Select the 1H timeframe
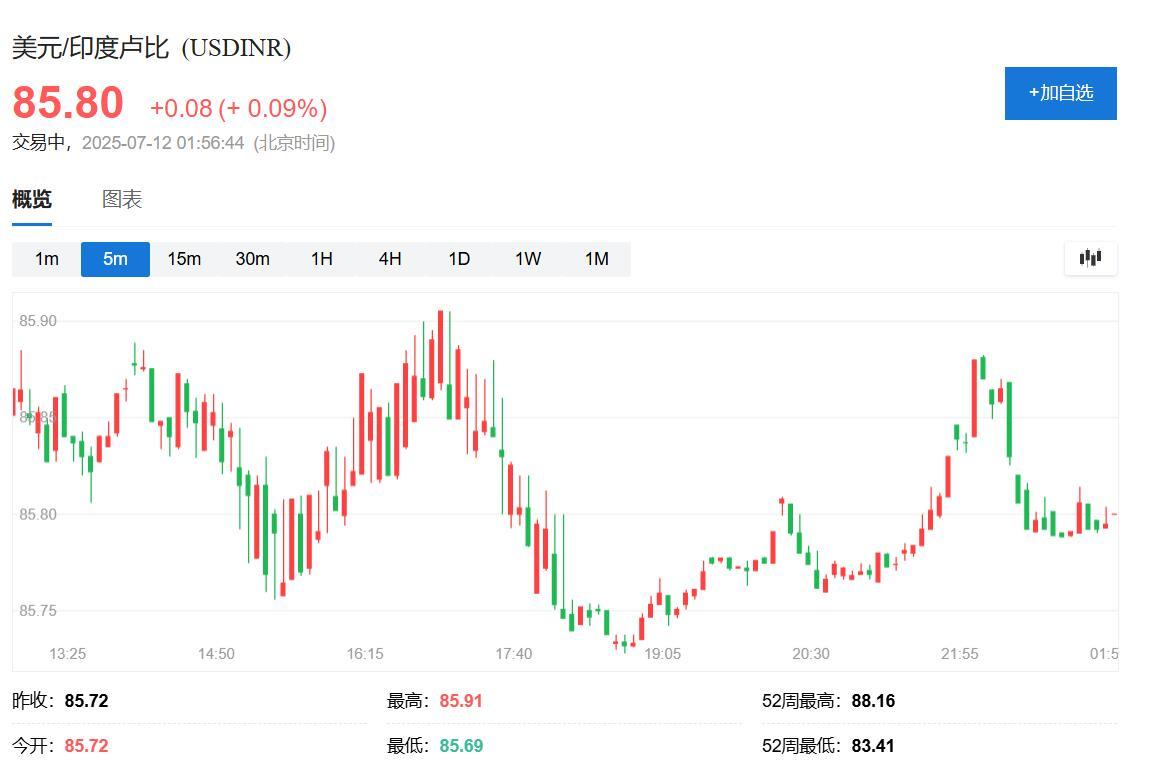The width and height of the screenshot is (1153, 764). [321, 259]
